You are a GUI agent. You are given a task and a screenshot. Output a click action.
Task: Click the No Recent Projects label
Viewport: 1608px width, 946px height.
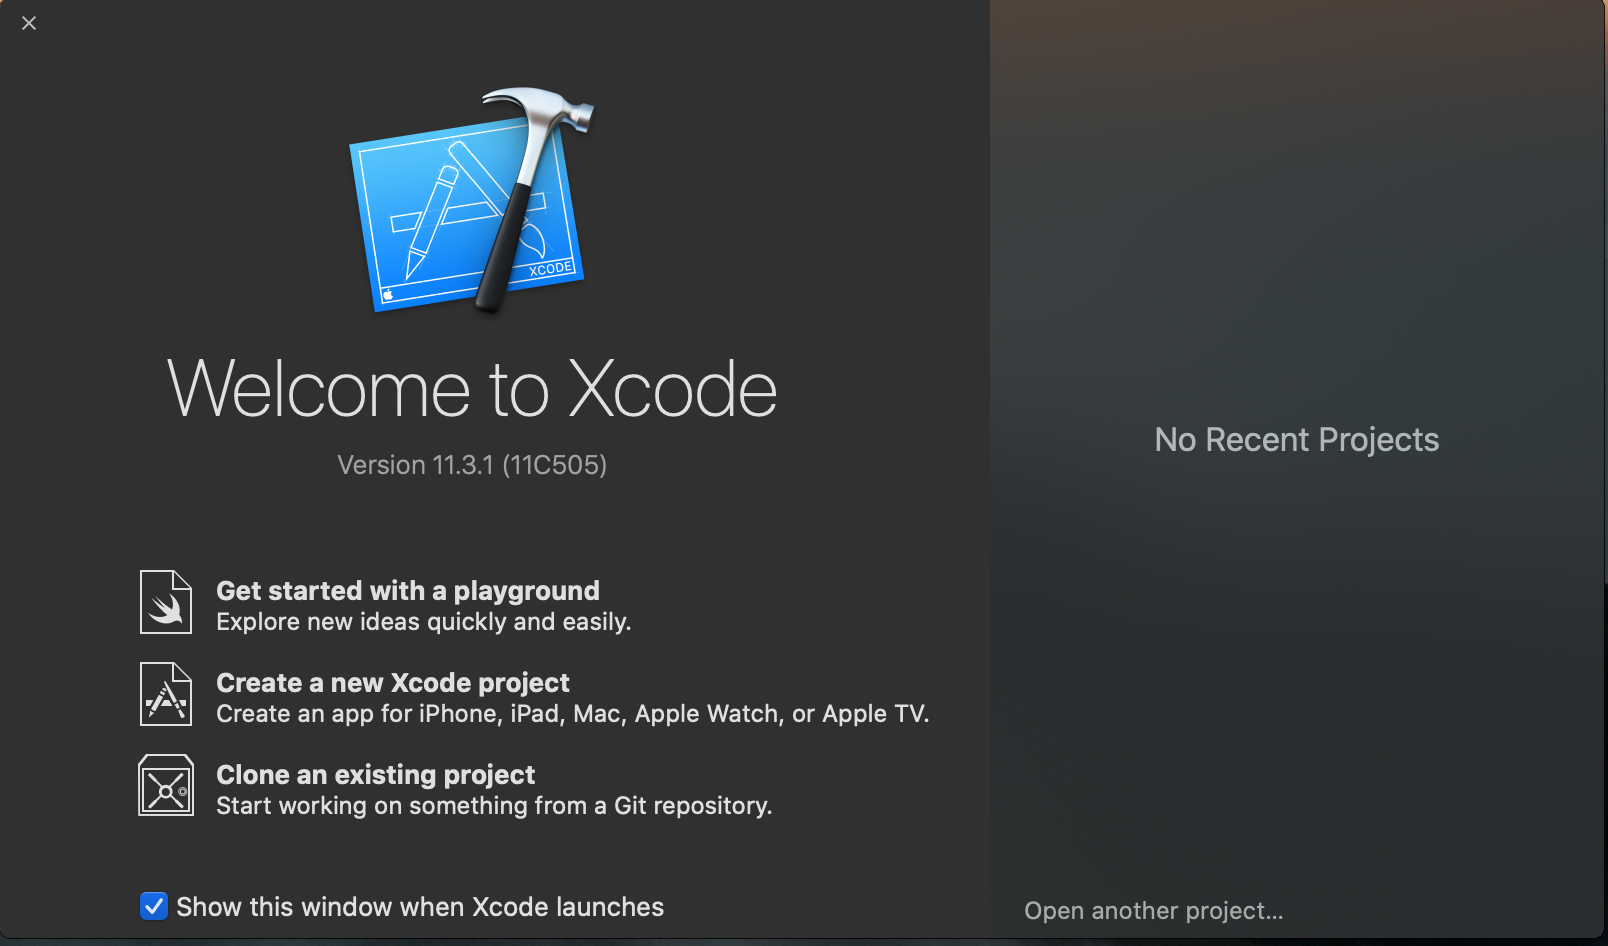1297,440
